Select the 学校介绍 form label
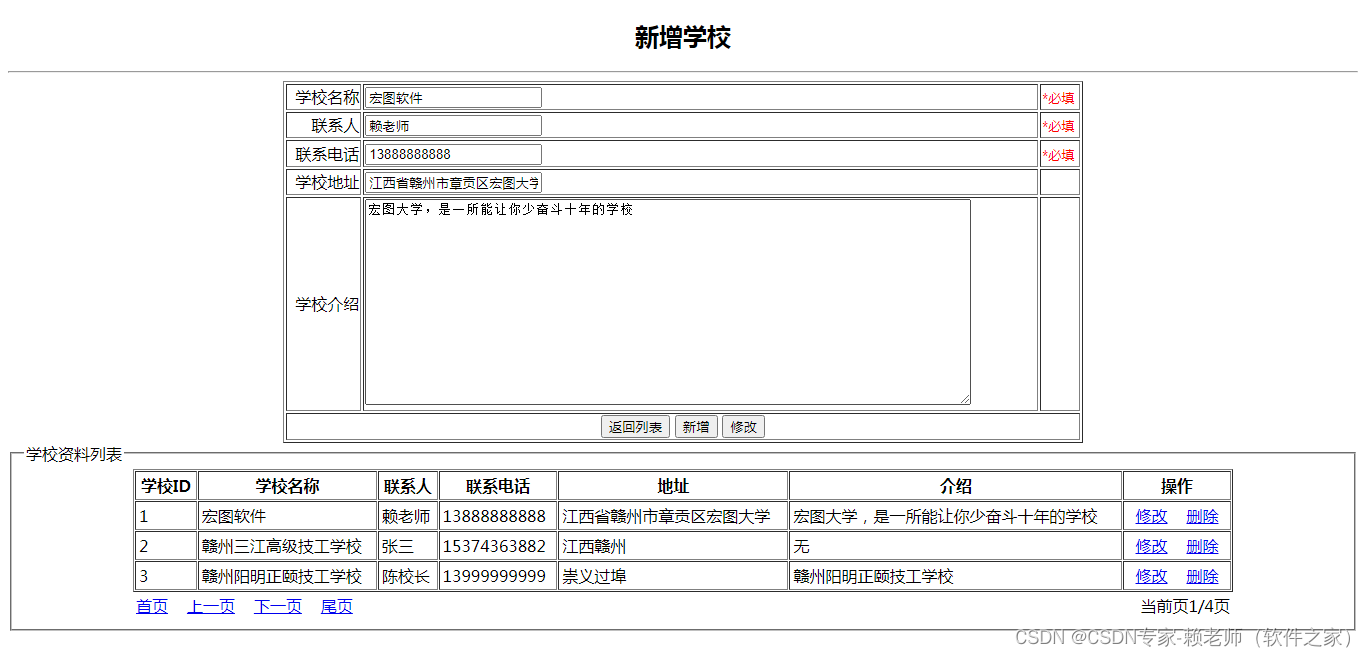This screenshot has width=1366, height=657. pos(327,304)
